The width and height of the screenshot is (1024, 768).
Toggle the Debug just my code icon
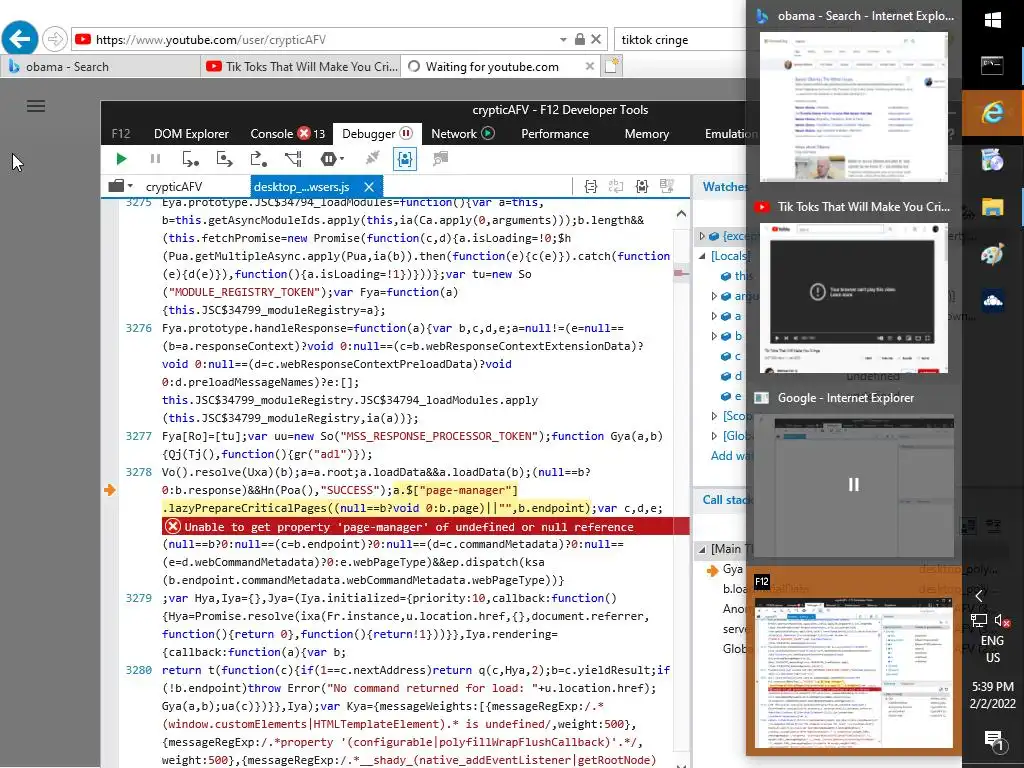click(x=405, y=159)
